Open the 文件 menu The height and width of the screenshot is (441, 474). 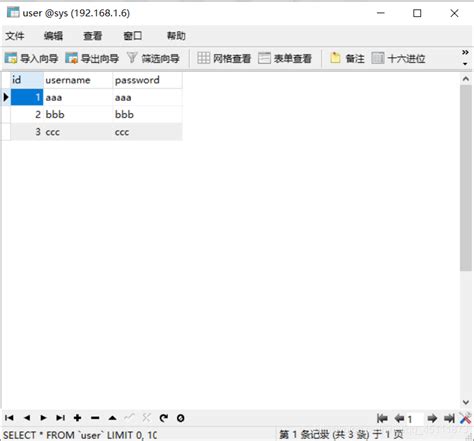(x=15, y=36)
